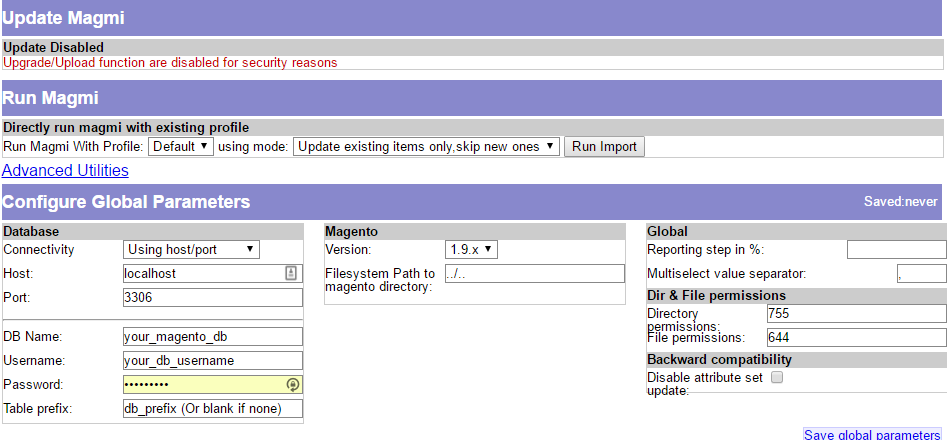Select the Multiselect value separator field
947x440 pixels.
(x=922, y=273)
